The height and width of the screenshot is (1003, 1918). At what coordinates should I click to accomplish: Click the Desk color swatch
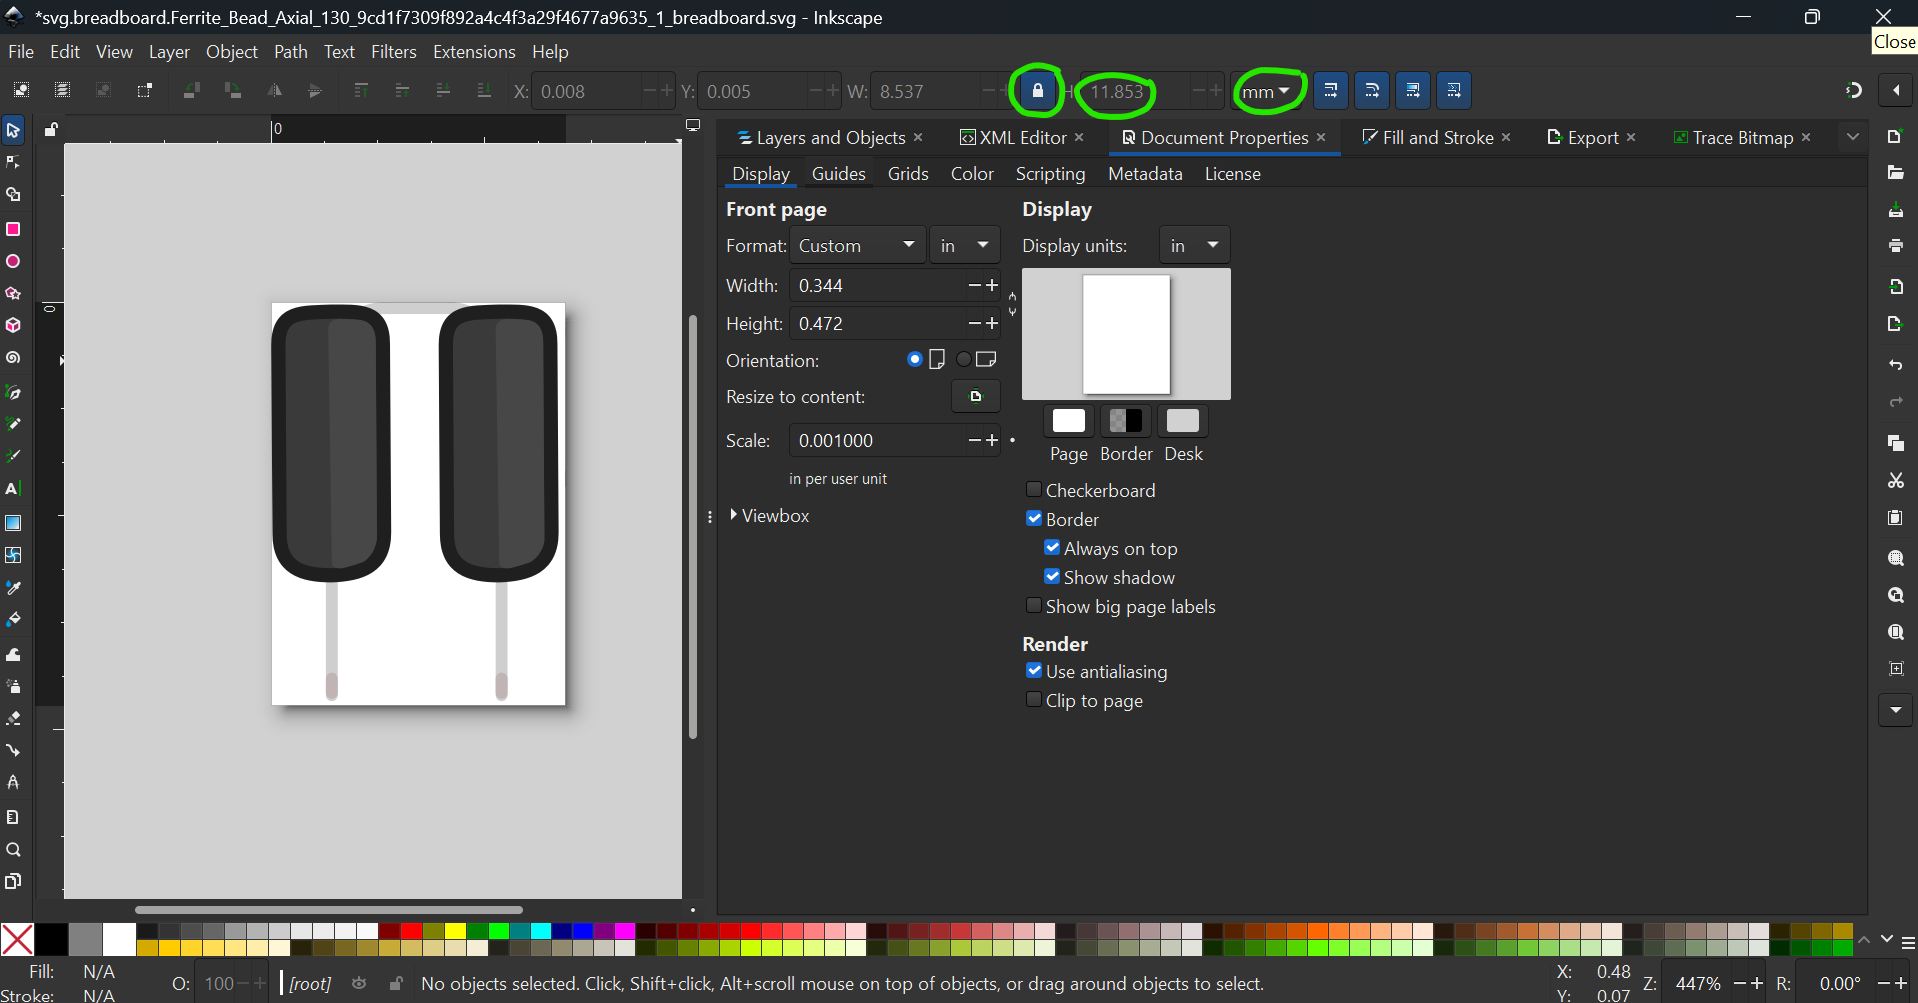pyautogui.click(x=1183, y=421)
